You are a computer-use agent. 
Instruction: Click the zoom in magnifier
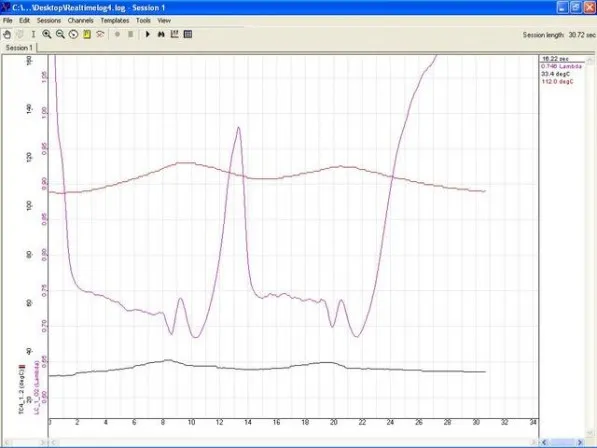[47, 35]
